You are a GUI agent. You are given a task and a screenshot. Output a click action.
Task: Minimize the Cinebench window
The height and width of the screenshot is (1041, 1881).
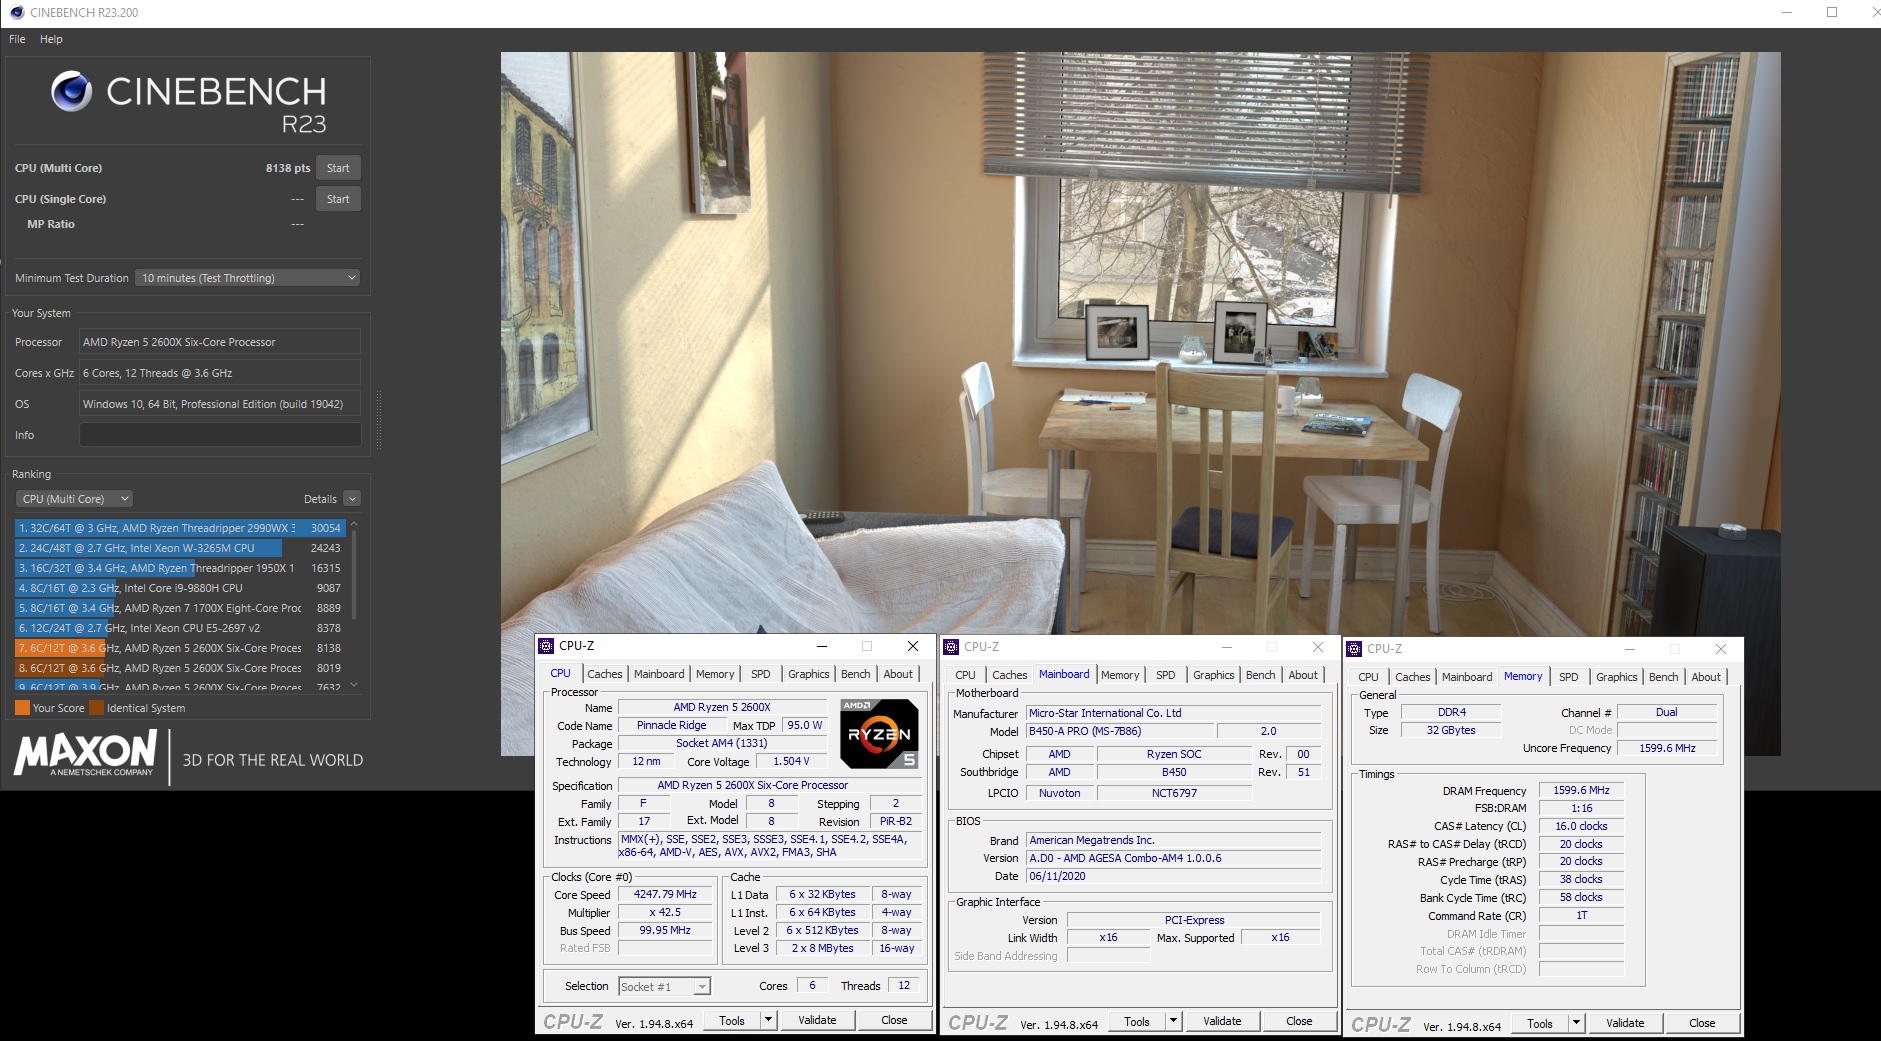pos(1788,12)
